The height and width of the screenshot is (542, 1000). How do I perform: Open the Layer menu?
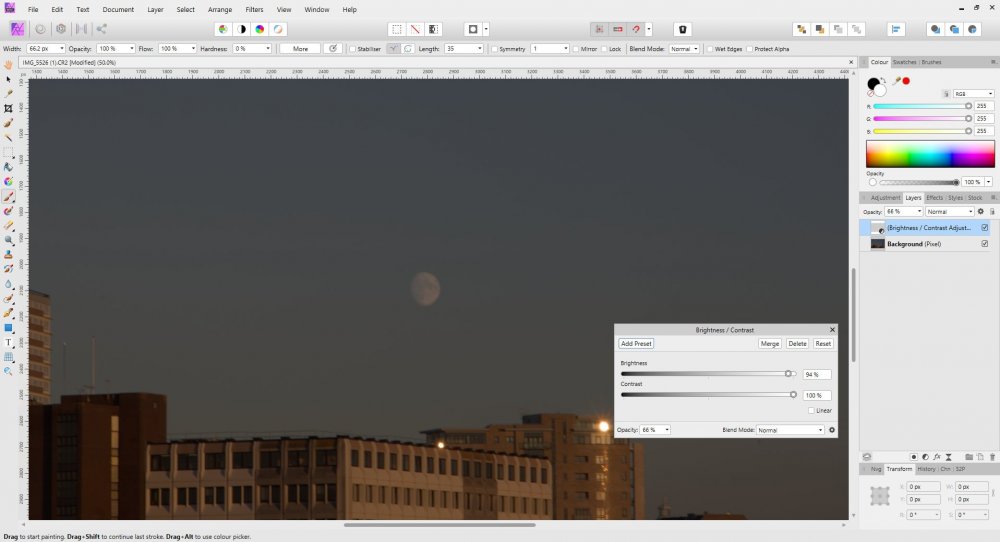155,10
